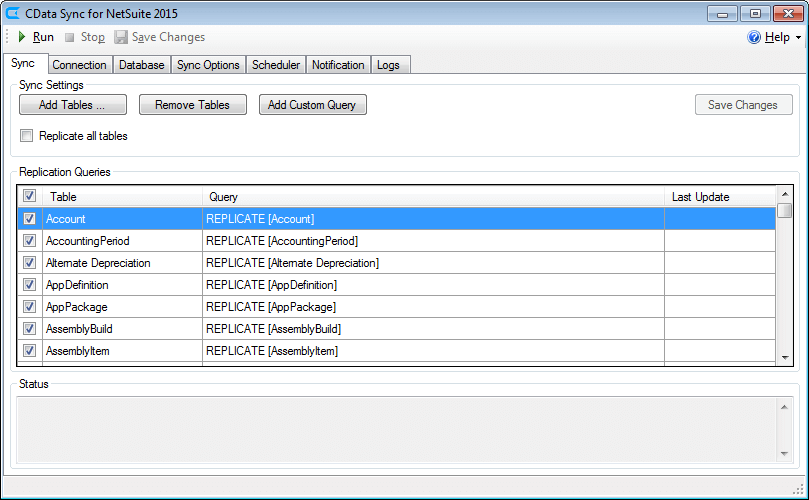
Task: Enable Replicate all tables checkbox
Action: coord(27,136)
